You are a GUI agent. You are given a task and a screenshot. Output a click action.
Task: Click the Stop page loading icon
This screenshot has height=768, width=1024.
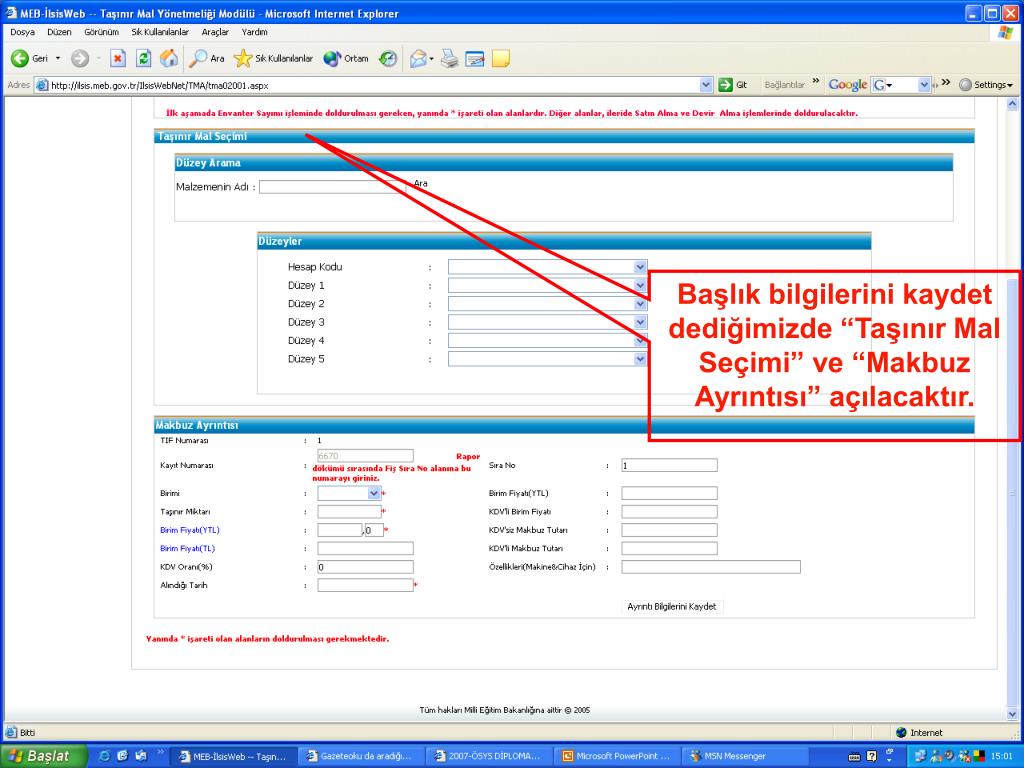coord(117,58)
